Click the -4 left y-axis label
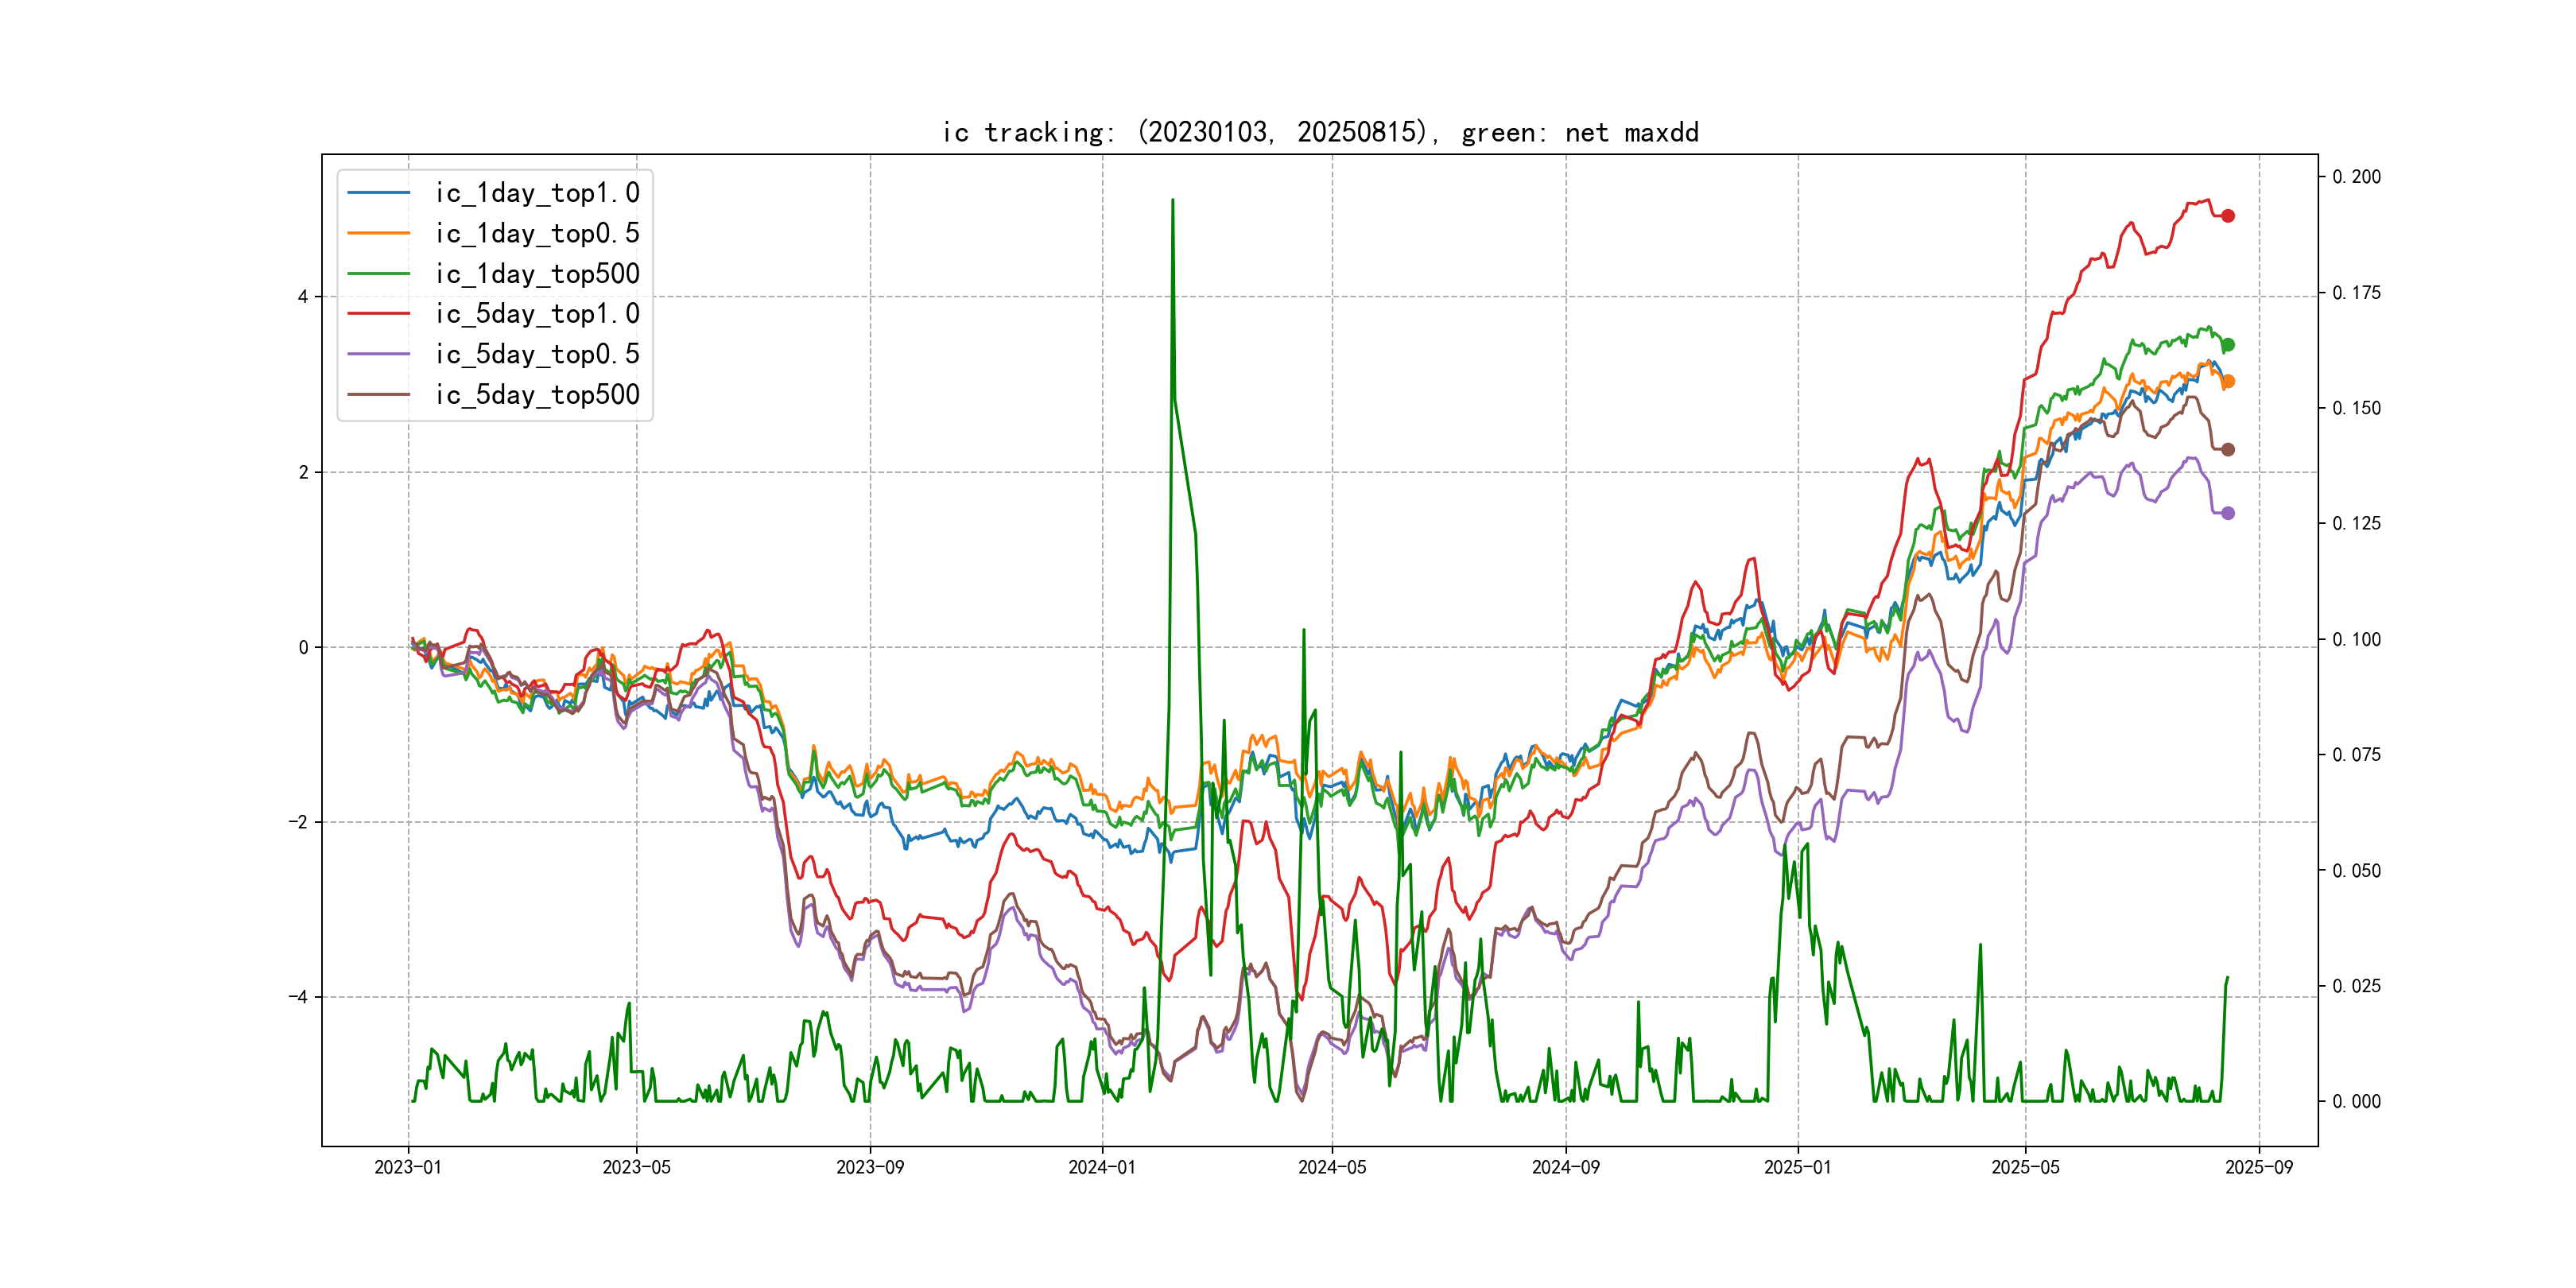This screenshot has height=1288, width=2576. pyautogui.click(x=298, y=997)
